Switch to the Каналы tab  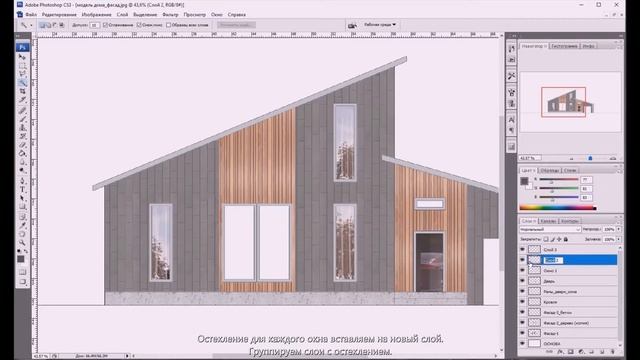tap(548, 221)
